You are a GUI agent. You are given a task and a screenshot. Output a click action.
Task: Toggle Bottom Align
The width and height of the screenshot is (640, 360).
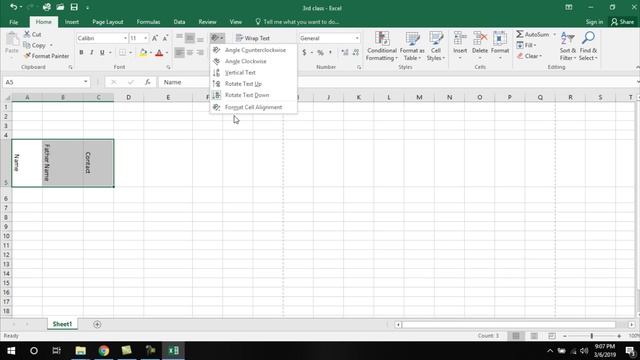200,38
